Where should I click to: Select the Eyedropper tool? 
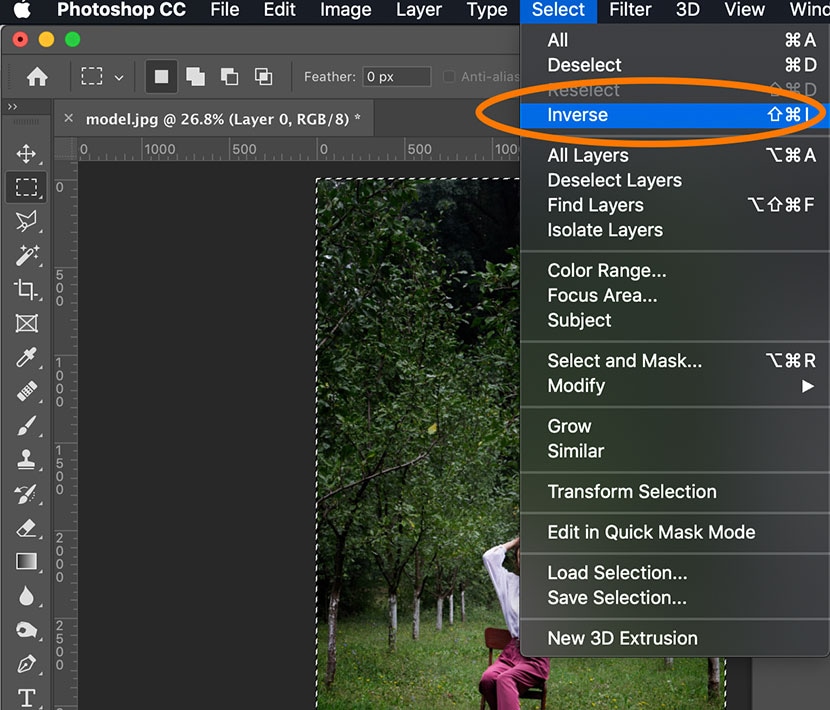(26, 357)
